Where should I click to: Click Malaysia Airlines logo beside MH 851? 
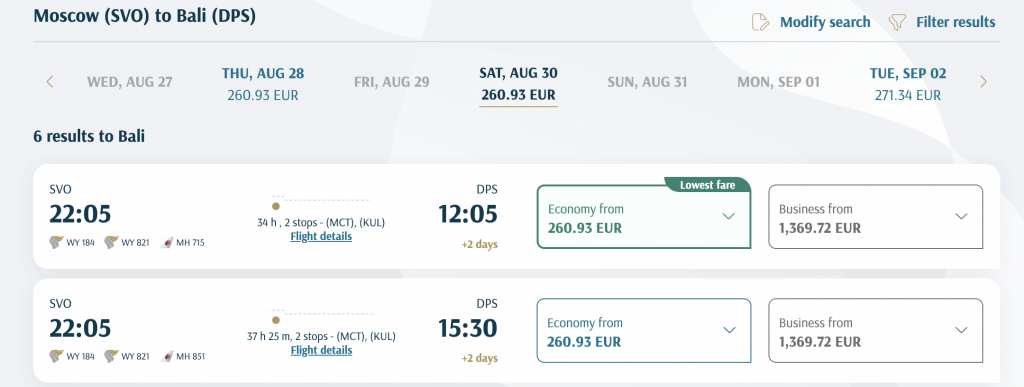(167, 356)
